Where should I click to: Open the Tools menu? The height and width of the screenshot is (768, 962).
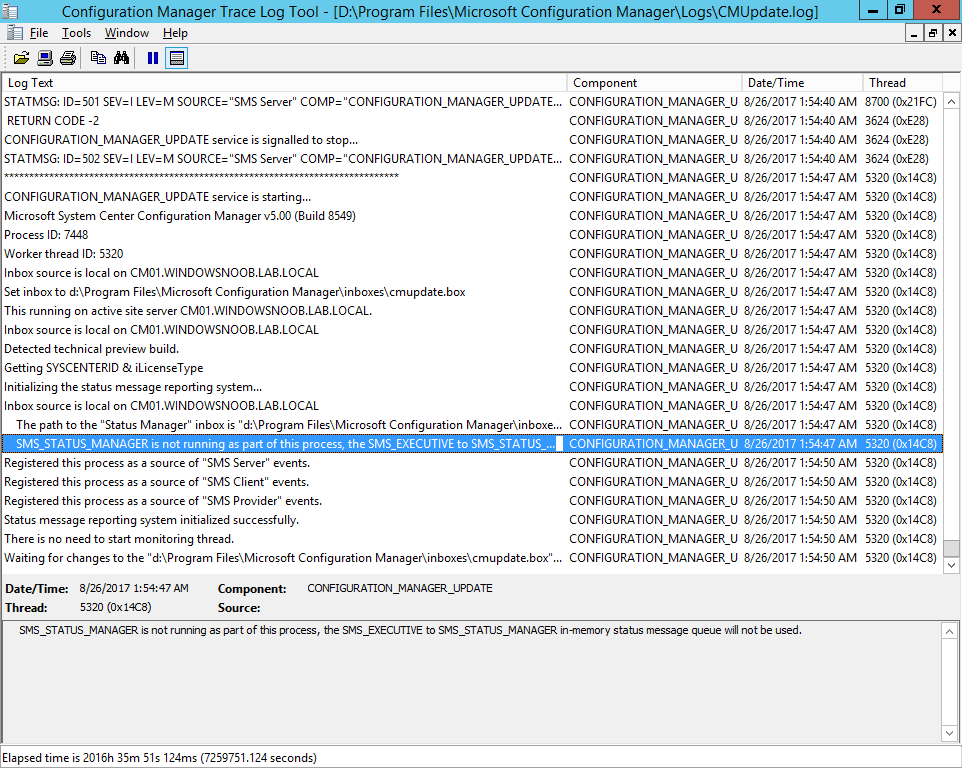pos(76,33)
